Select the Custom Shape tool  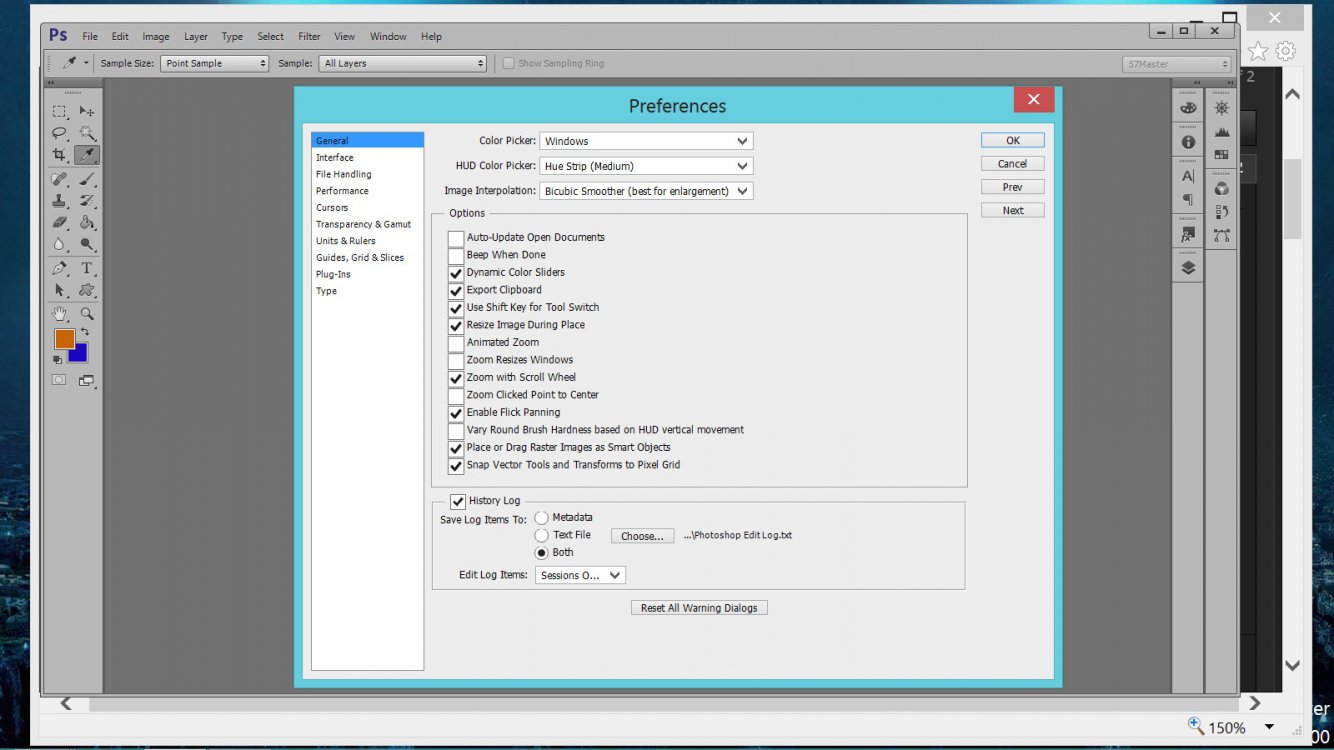[87, 290]
